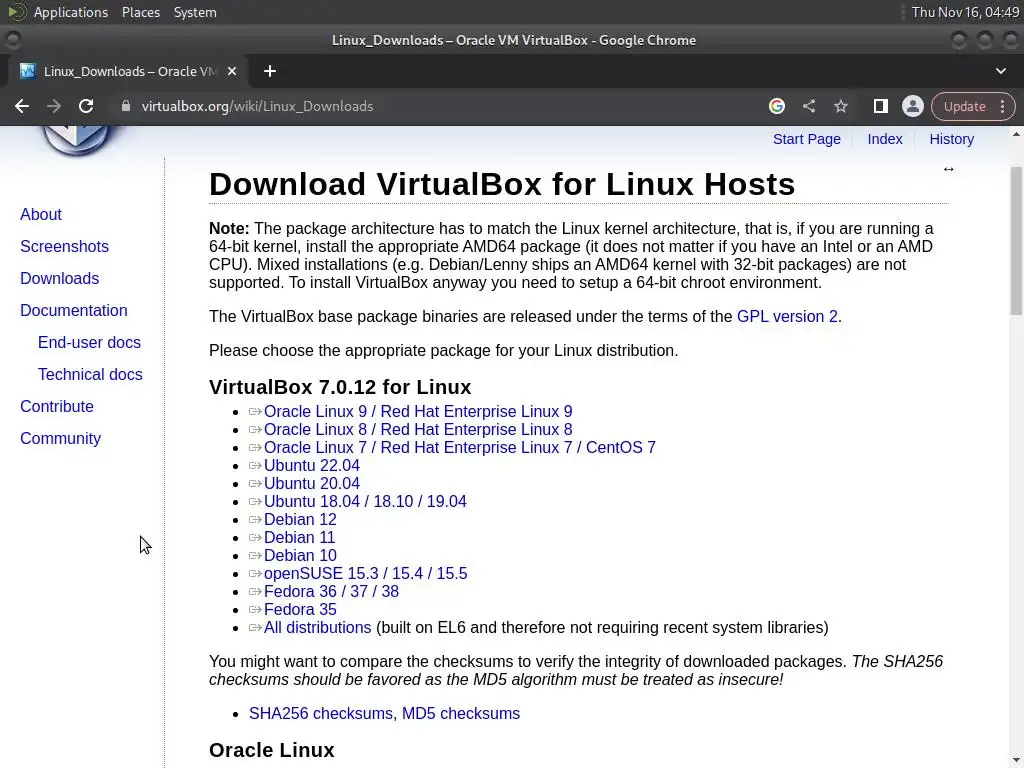Click the Applications menu logo icon
The width and height of the screenshot is (1024, 768).
[16, 12]
